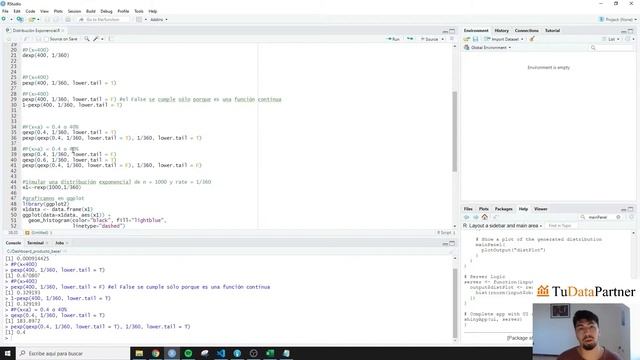Screen dimensions: 640x360
Task: Maximize the Help pane
Action: coord(630,209)
